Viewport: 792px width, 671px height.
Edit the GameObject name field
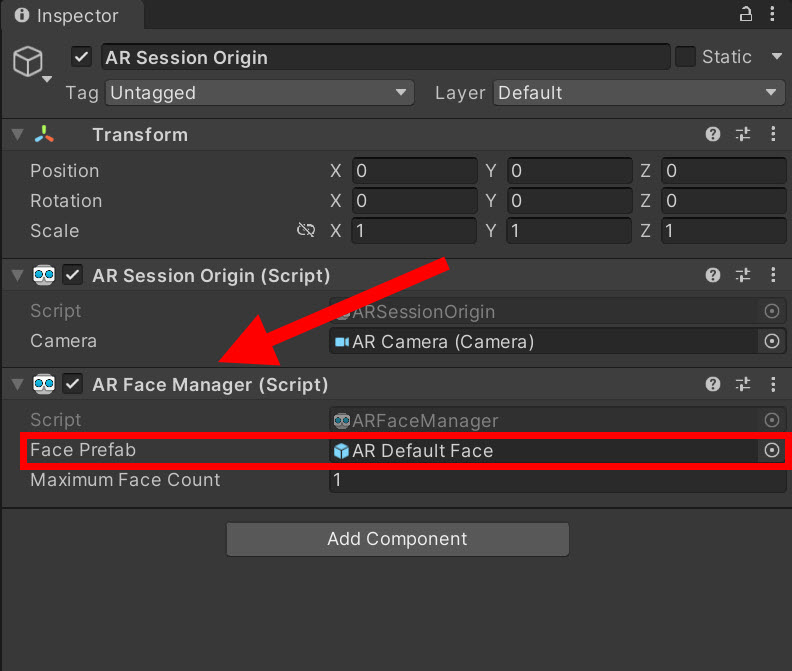coord(386,57)
